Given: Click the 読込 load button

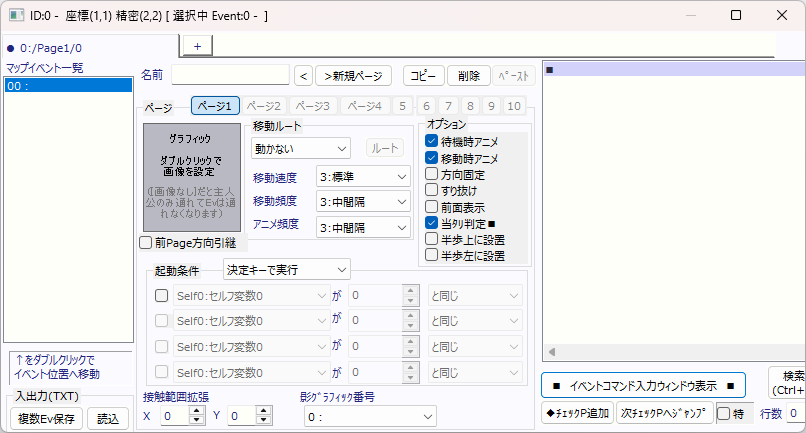Looking at the screenshot, I should 107,419.
